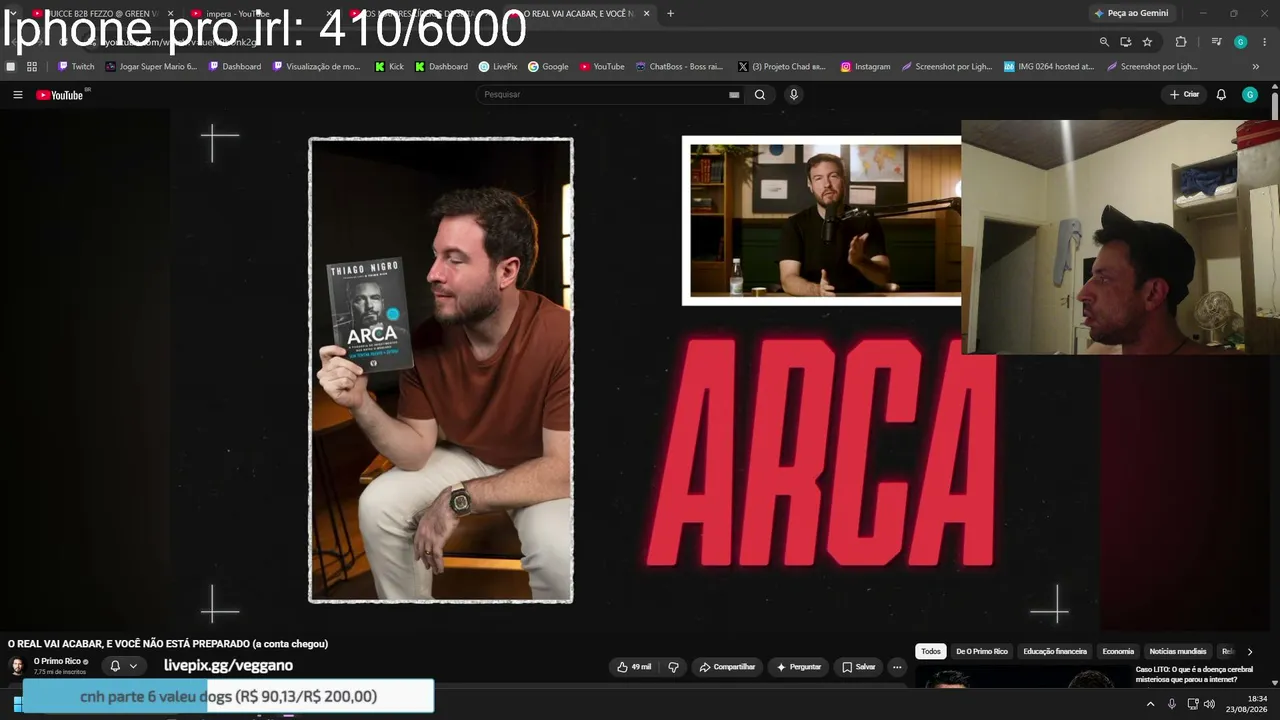Switch to the impera - YouTube tab
Viewport: 1280px width, 720px height.
click(260, 14)
